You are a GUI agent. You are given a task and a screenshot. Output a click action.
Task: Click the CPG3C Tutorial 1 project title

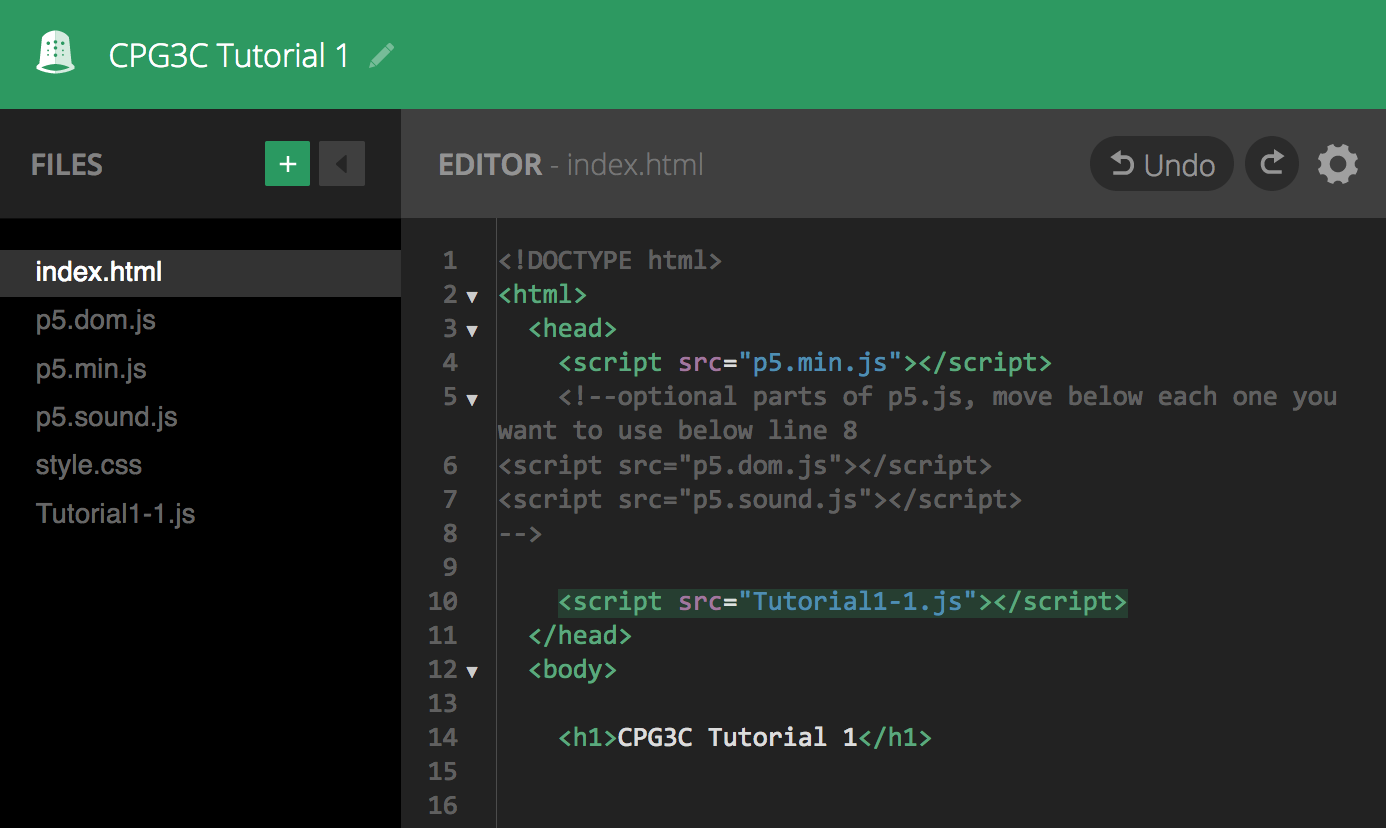pos(229,55)
